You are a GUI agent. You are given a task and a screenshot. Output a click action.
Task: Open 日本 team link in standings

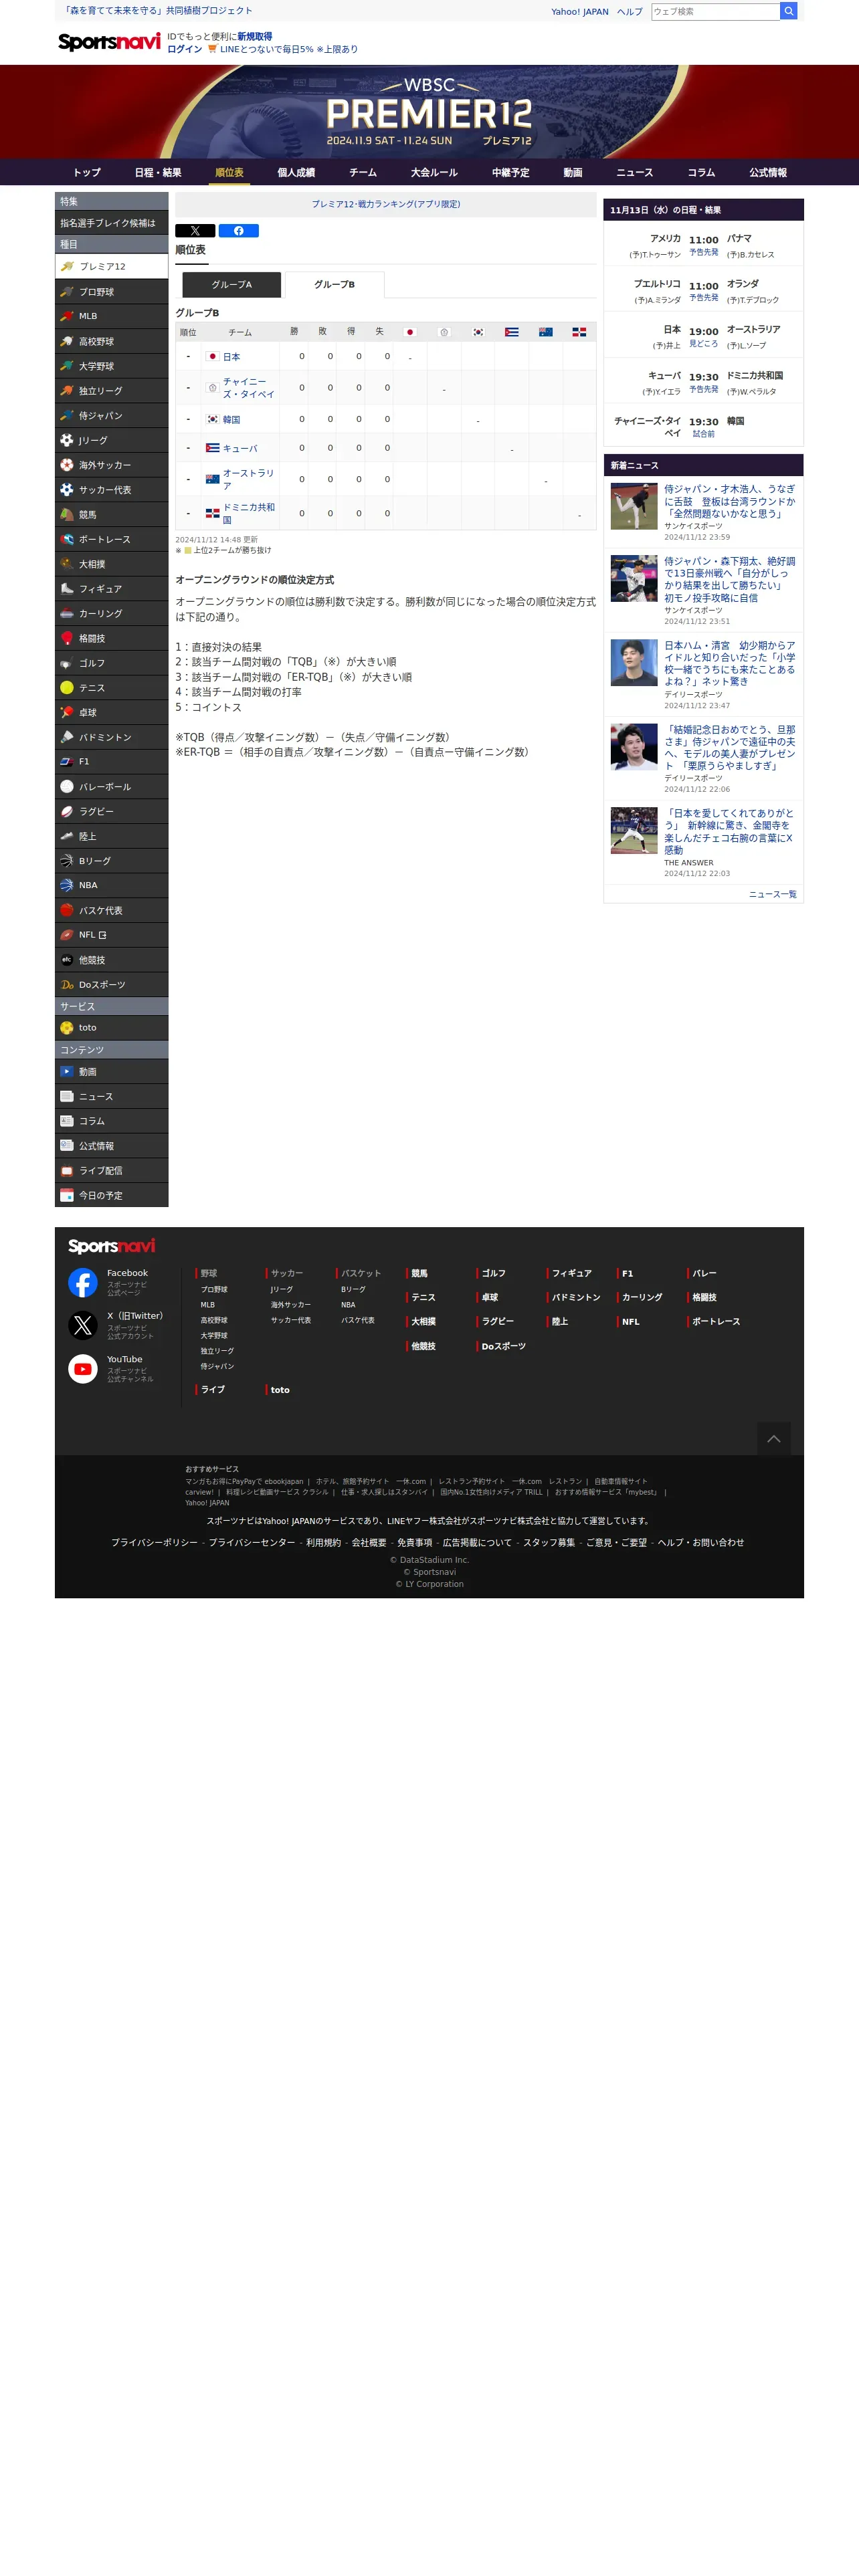(x=231, y=357)
